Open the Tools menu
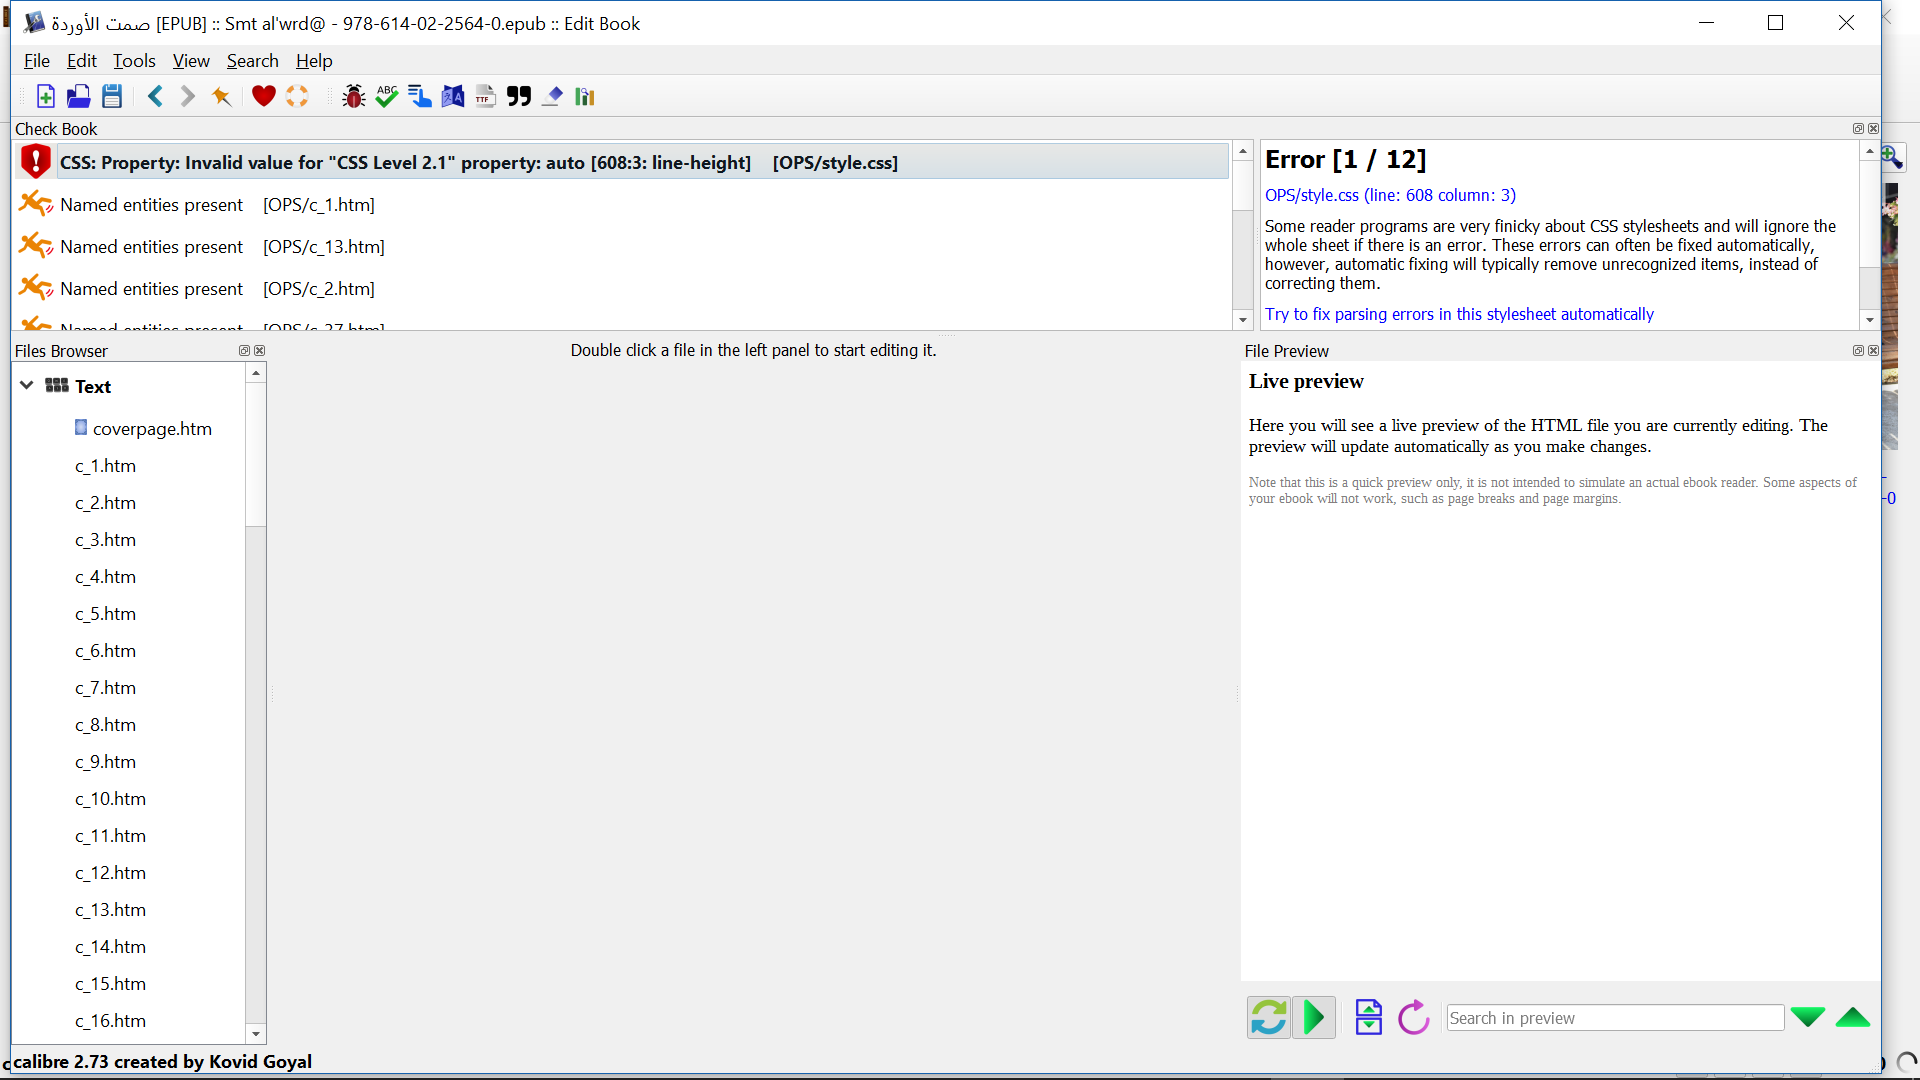The width and height of the screenshot is (1920, 1080). click(134, 61)
